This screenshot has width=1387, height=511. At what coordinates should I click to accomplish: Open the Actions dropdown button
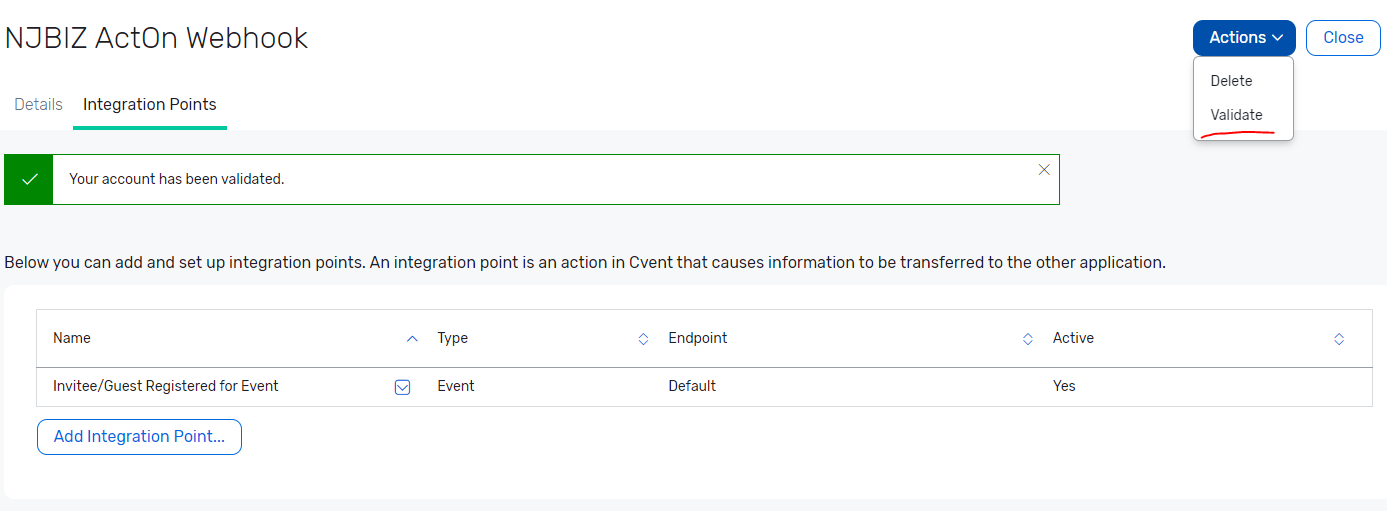pyautogui.click(x=1244, y=38)
